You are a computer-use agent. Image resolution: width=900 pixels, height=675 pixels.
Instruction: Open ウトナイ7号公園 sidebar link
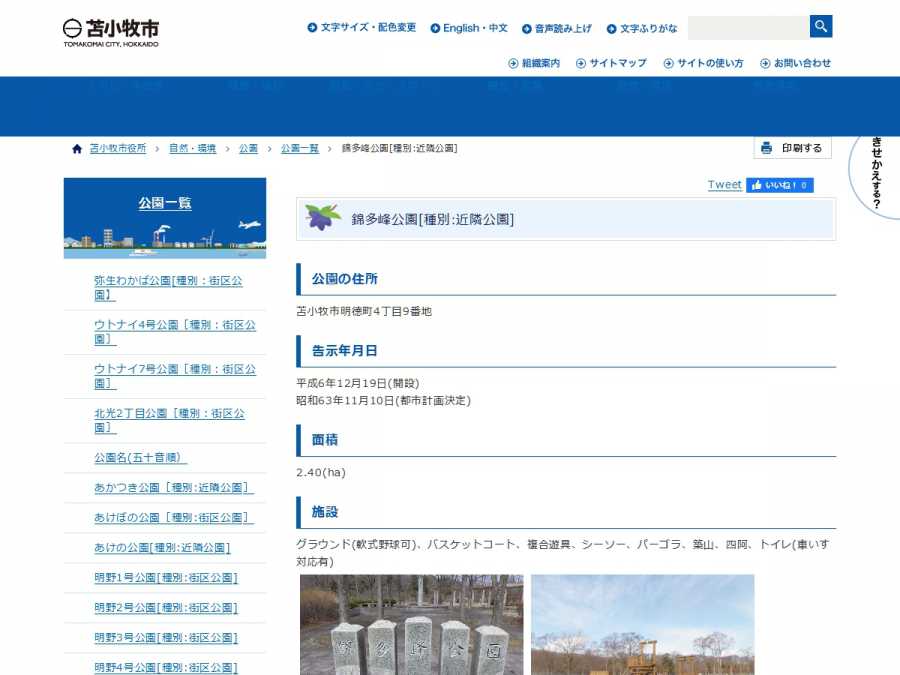175,376
